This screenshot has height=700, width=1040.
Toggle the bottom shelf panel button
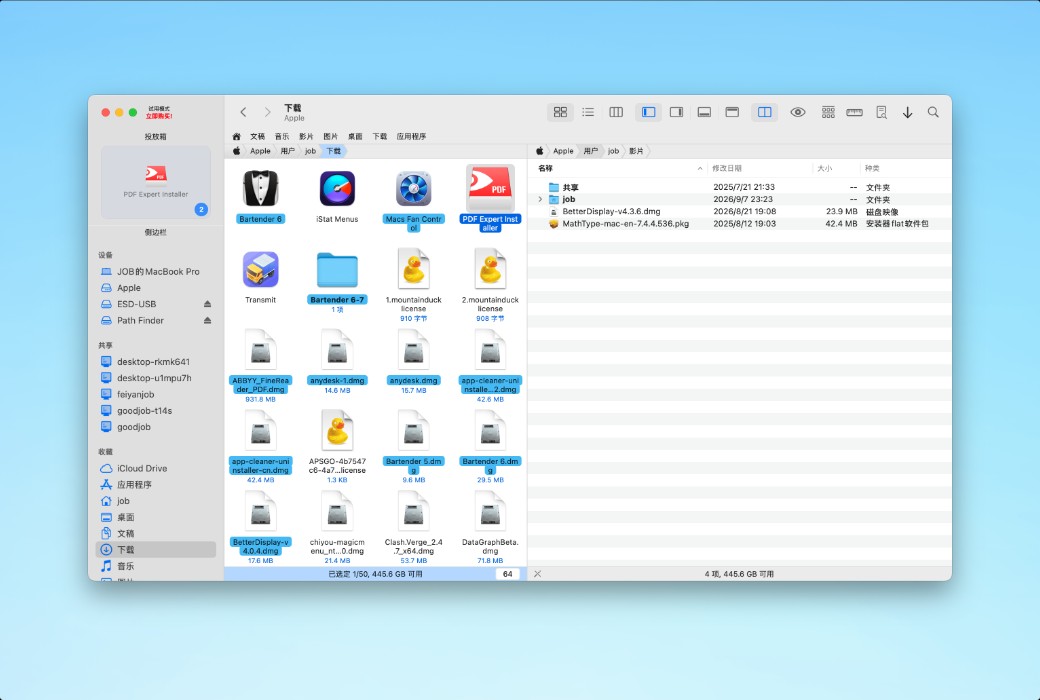(704, 112)
